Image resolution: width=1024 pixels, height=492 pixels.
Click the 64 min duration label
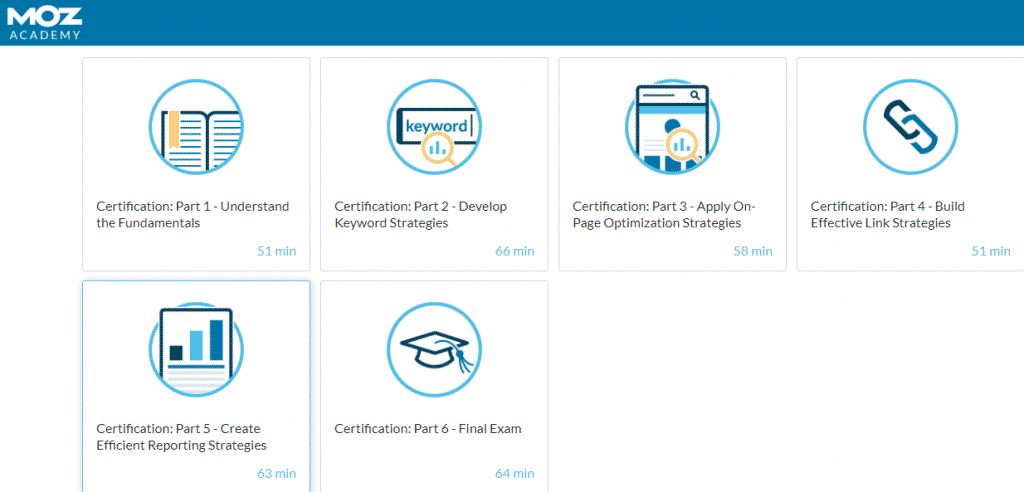[514, 473]
